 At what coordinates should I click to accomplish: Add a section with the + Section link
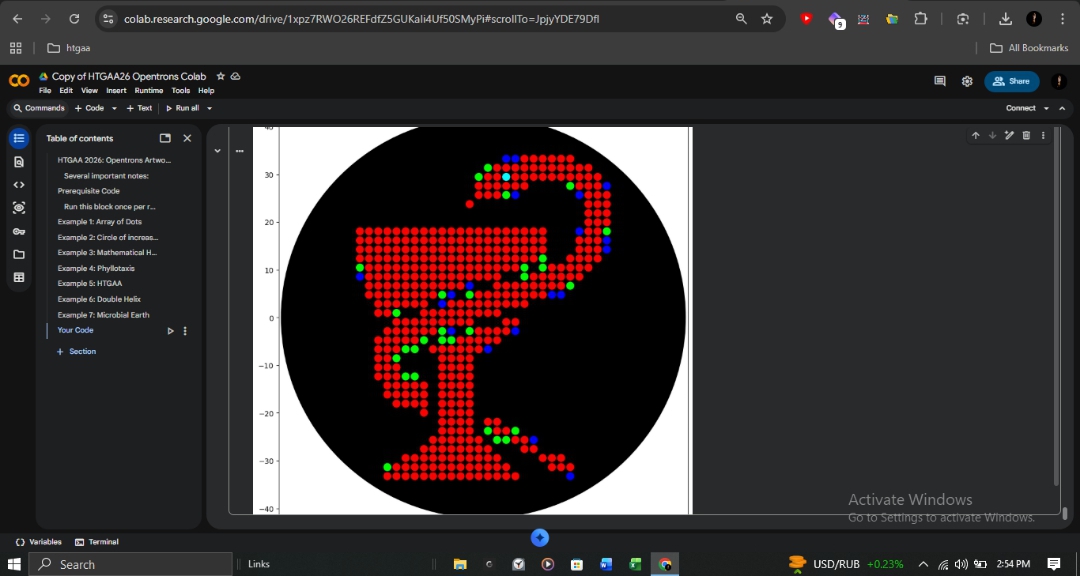pos(75,351)
